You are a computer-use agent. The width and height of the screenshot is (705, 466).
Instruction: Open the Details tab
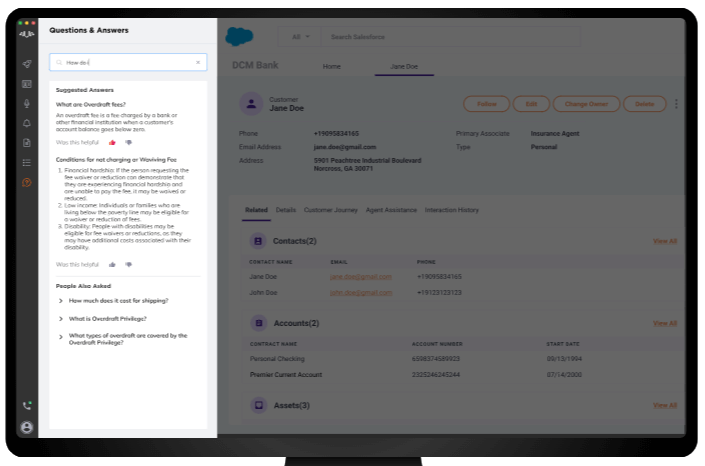point(286,210)
